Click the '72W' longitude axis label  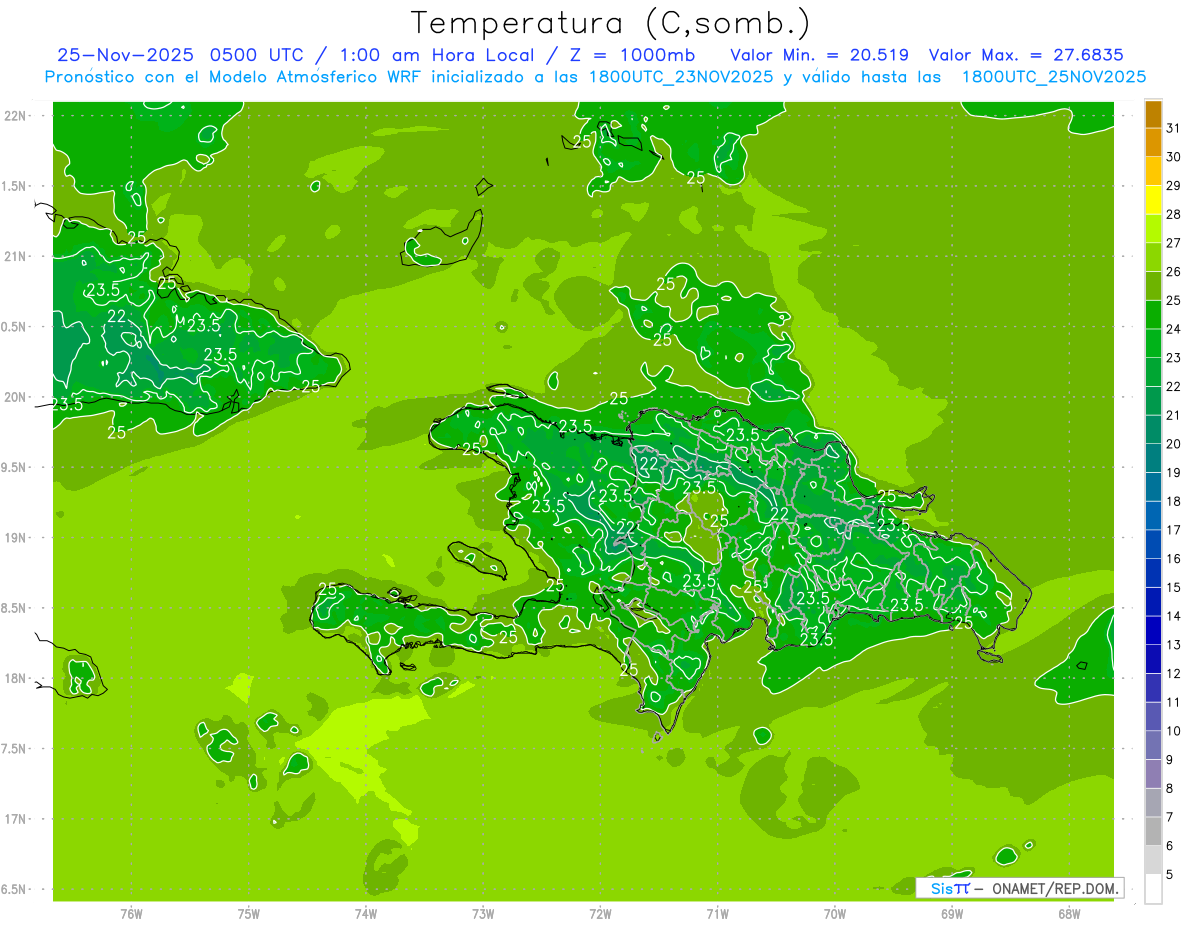[600, 914]
